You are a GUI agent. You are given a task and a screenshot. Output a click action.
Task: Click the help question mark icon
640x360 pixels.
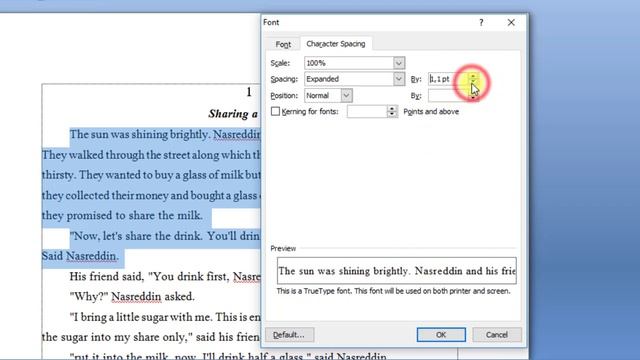click(x=481, y=22)
